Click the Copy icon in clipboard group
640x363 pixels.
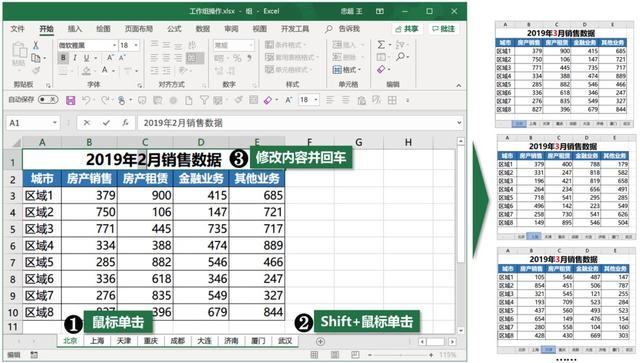pyautogui.click(x=36, y=58)
